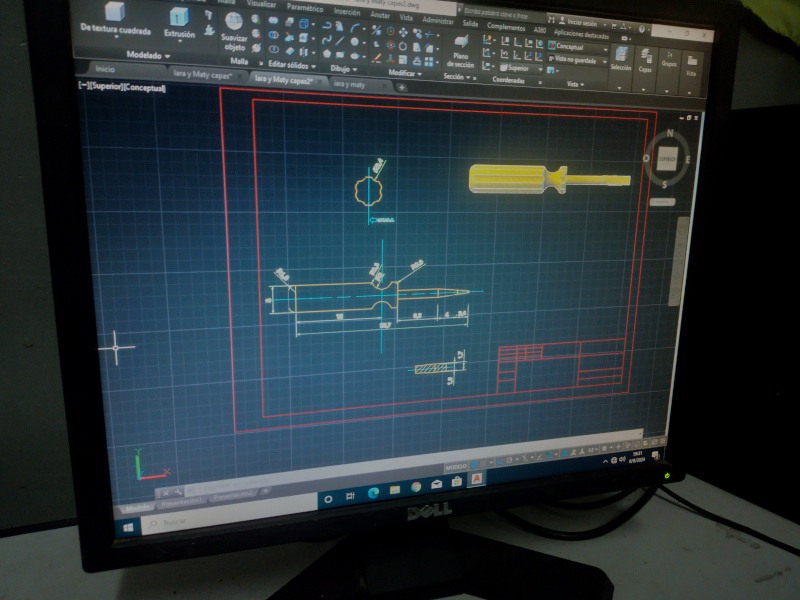Viewport: 800px width, 600px height.
Task: Click the Capas layers panel icon
Action: (x=646, y=58)
